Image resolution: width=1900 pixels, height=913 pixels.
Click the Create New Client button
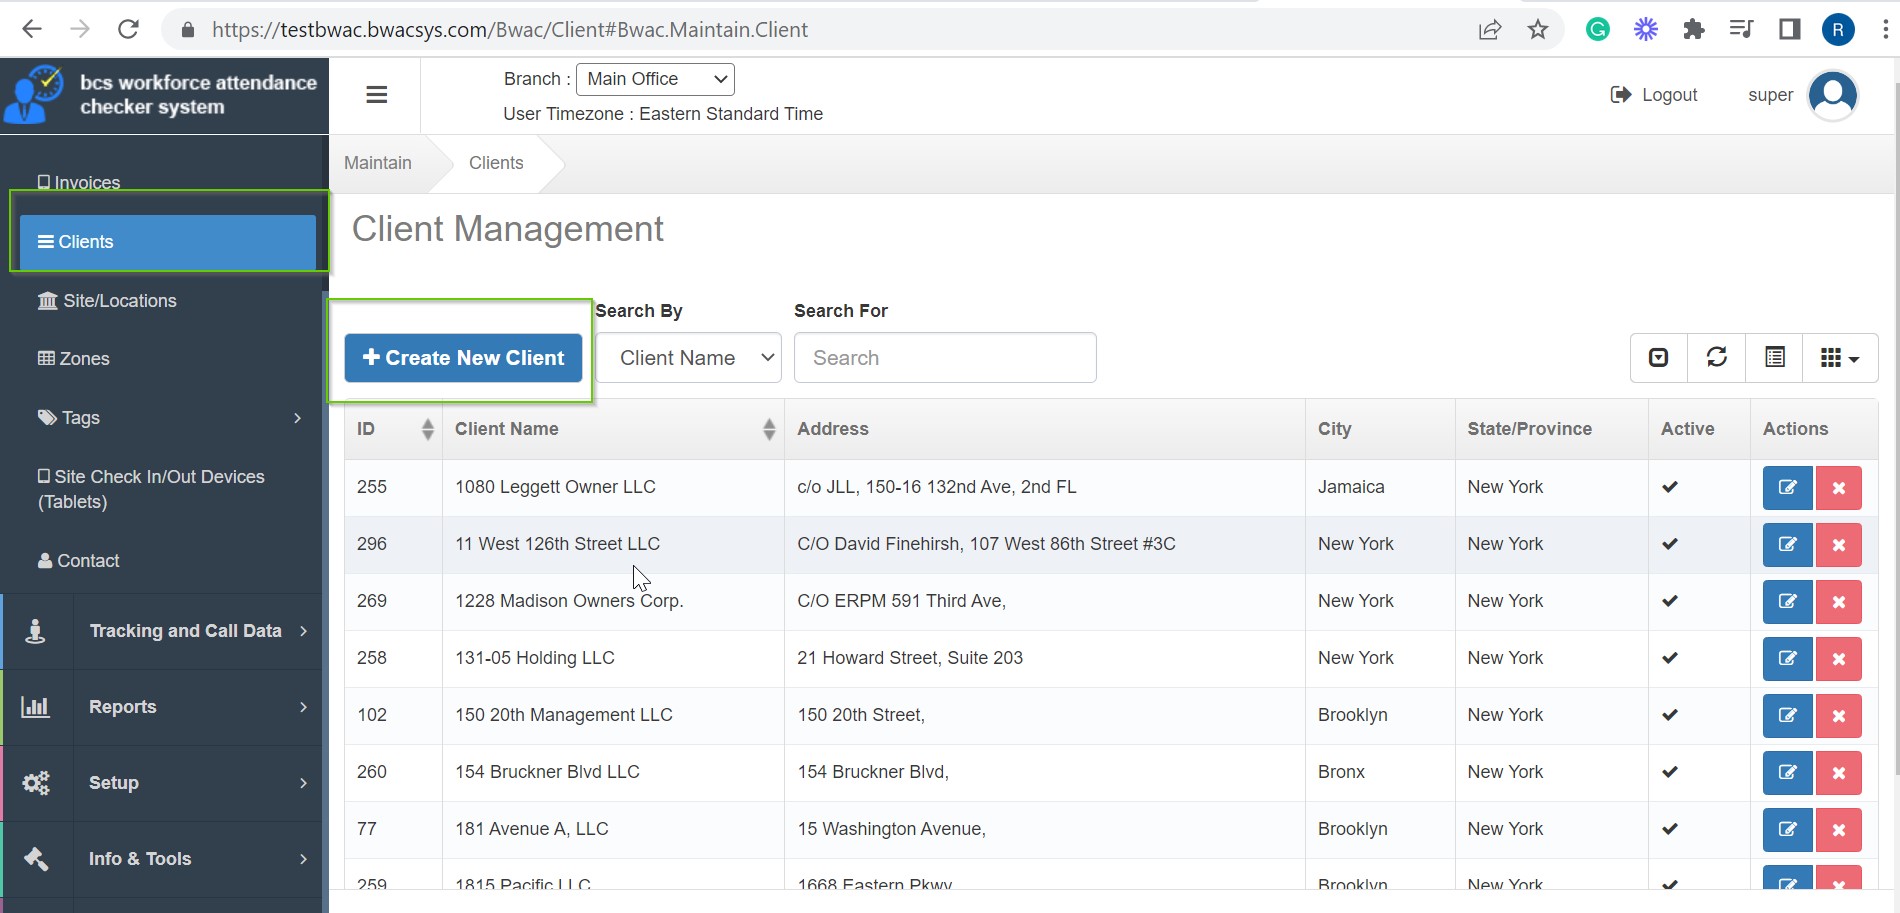463,358
